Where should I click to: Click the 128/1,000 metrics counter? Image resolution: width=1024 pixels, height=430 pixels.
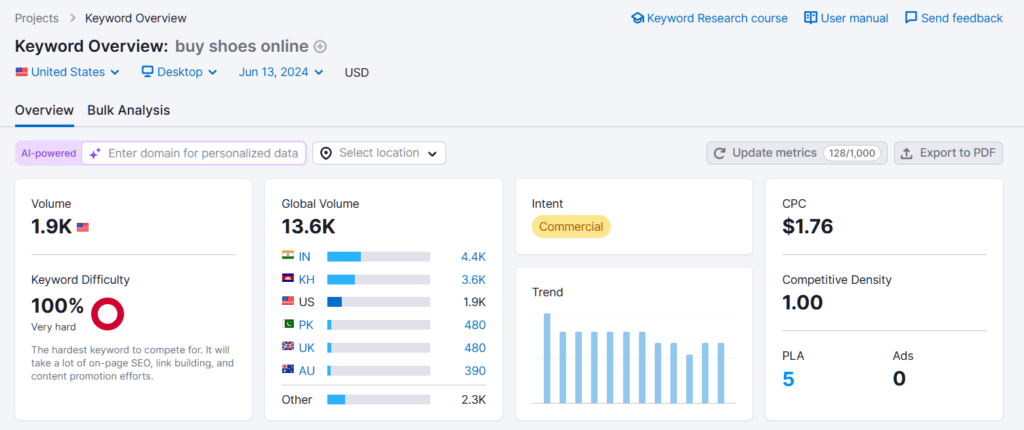[852, 153]
